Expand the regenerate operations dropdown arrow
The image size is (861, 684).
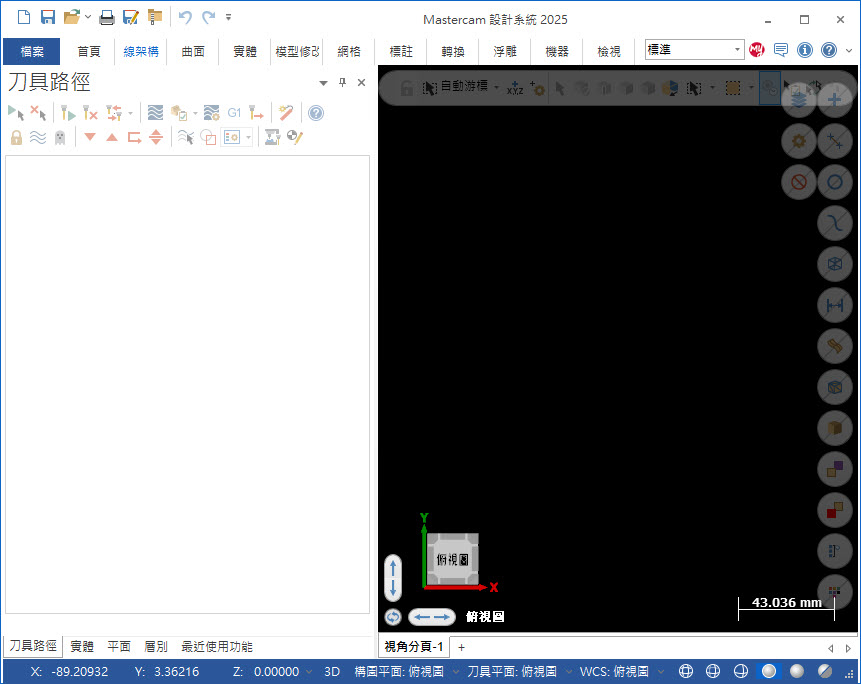(x=130, y=114)
